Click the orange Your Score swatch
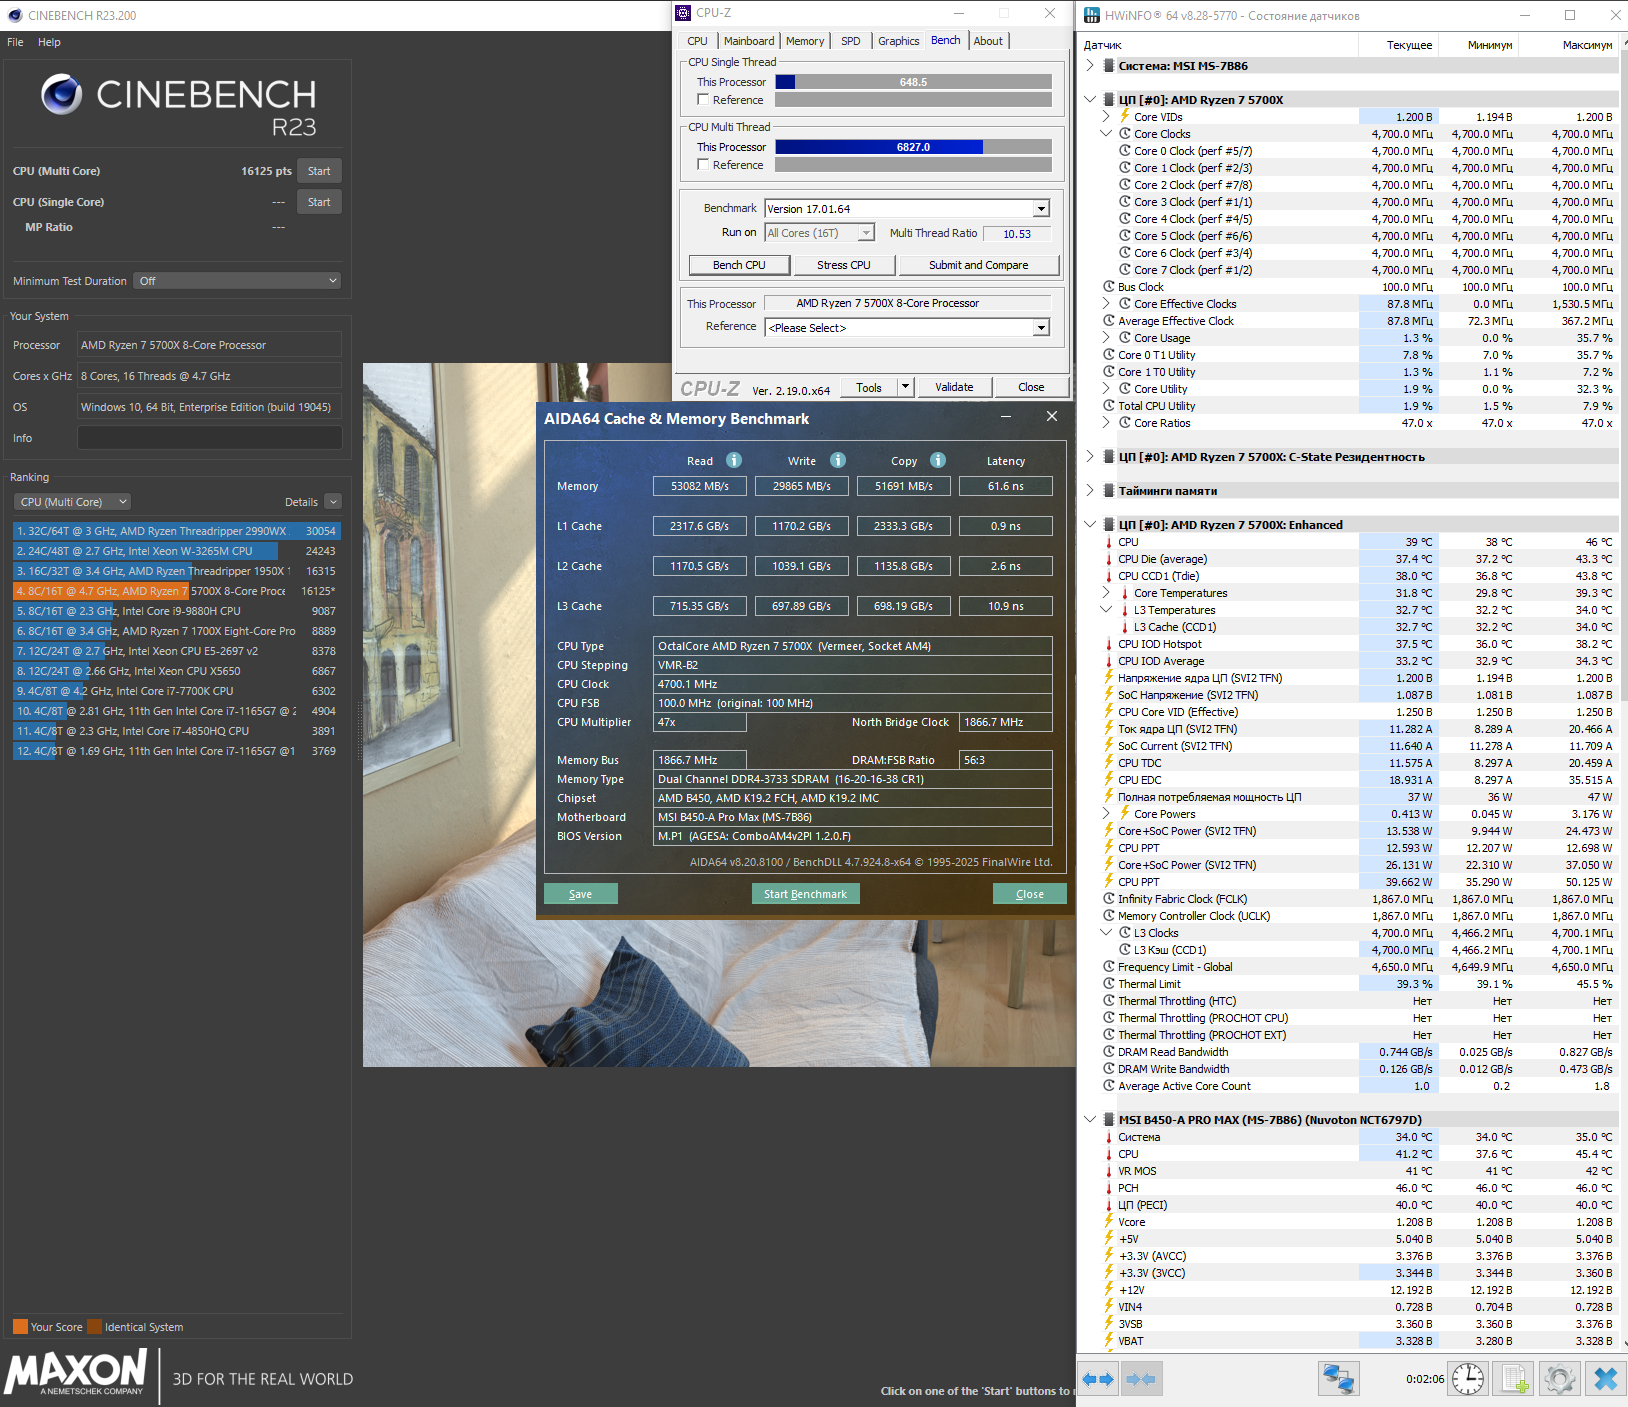 click(x=20, y=1327)
